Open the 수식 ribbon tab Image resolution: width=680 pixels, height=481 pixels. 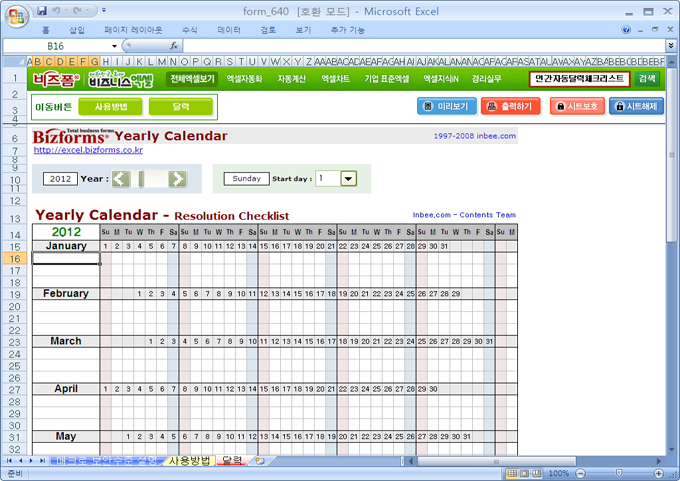click(x=190, y=30)
